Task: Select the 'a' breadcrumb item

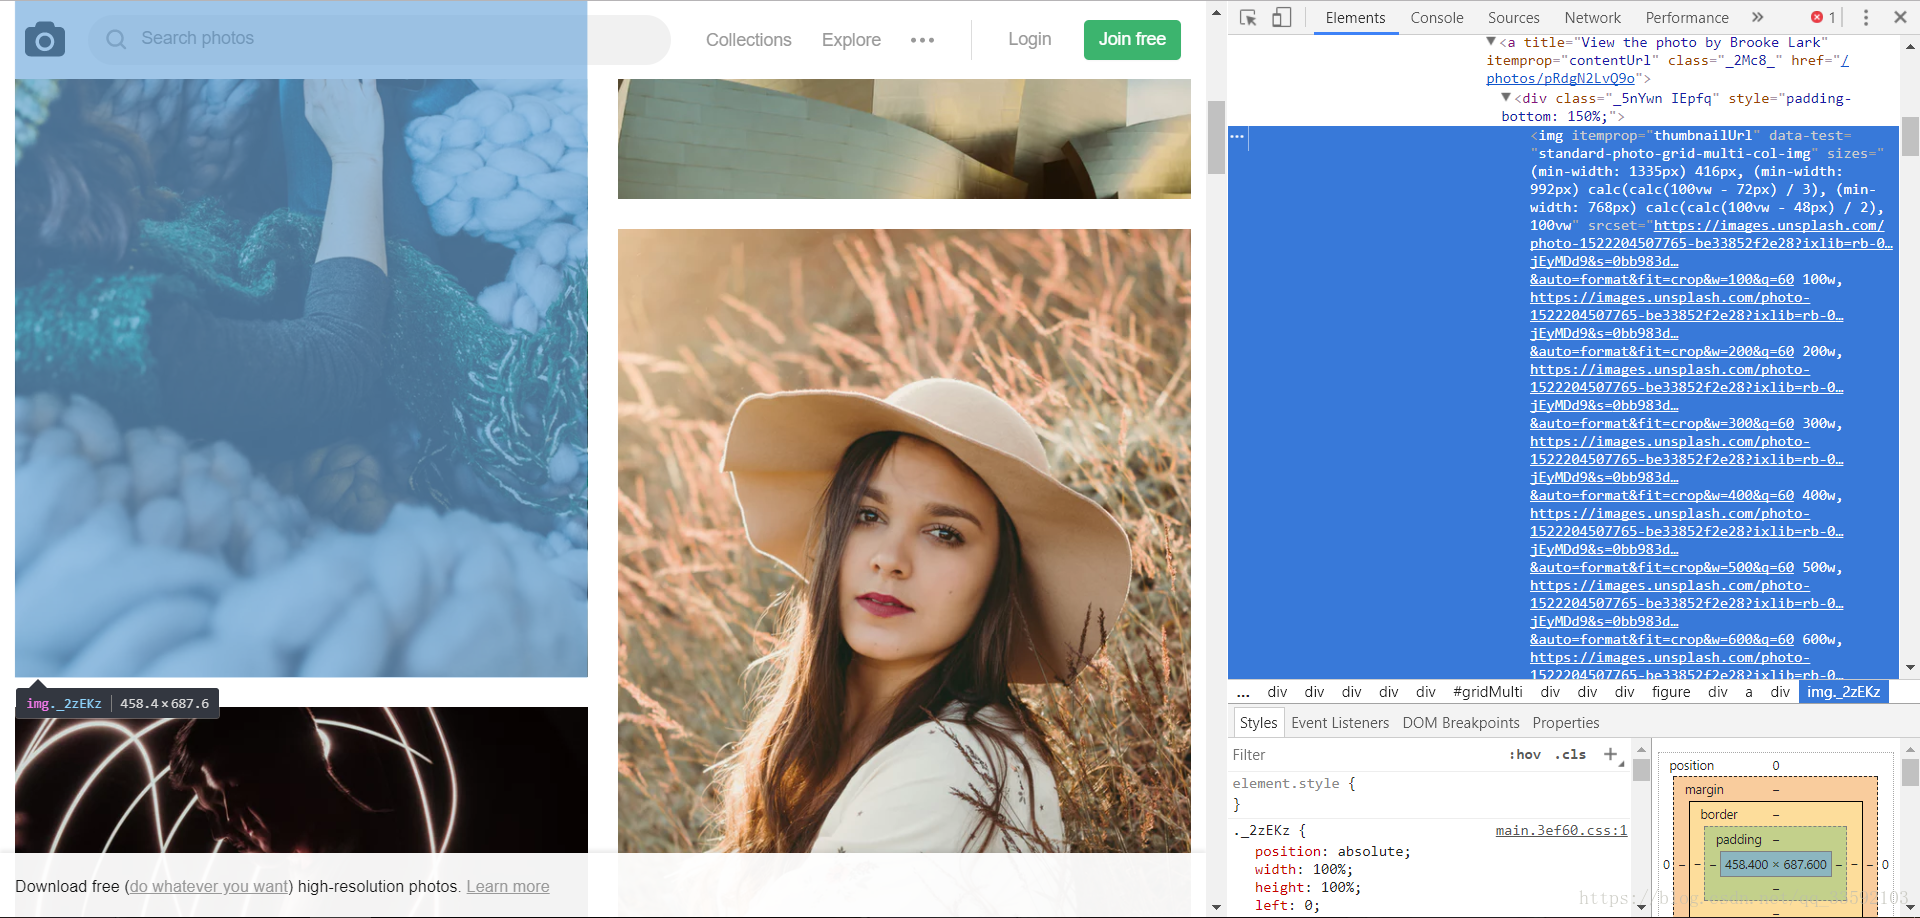Action: pyautogui.click(x=1749, y=692)
